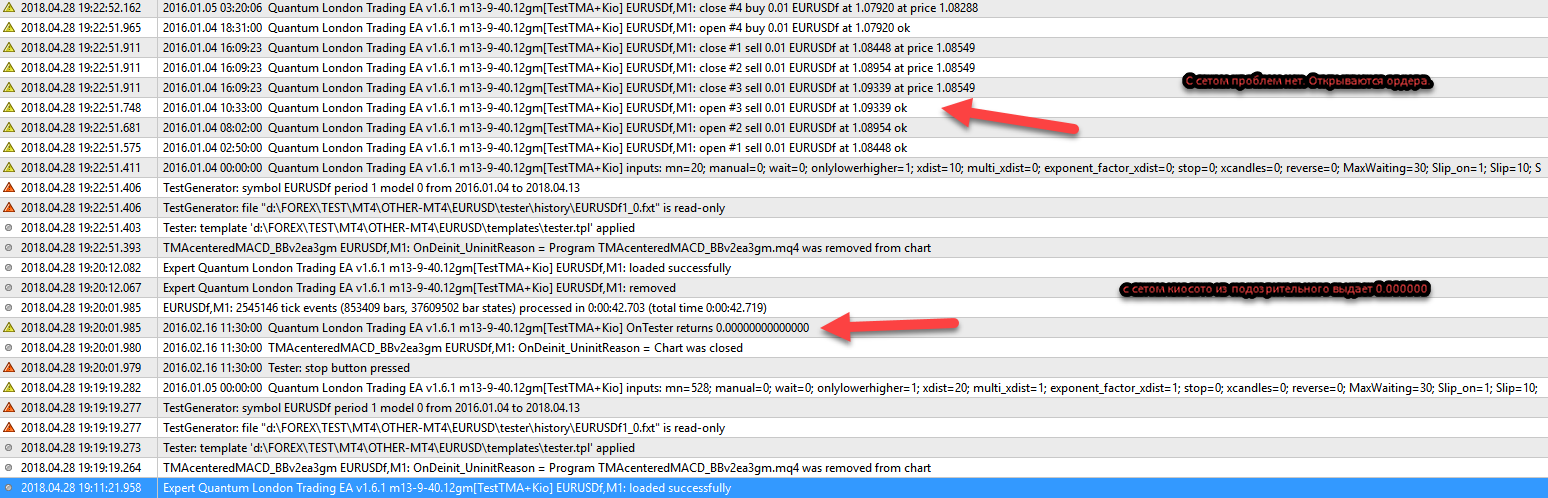Image resolution: width=1548 pixels, height=498 pixels.
Task: Click the info icon beside '2545146 tick events' entry
Action: 9,307
